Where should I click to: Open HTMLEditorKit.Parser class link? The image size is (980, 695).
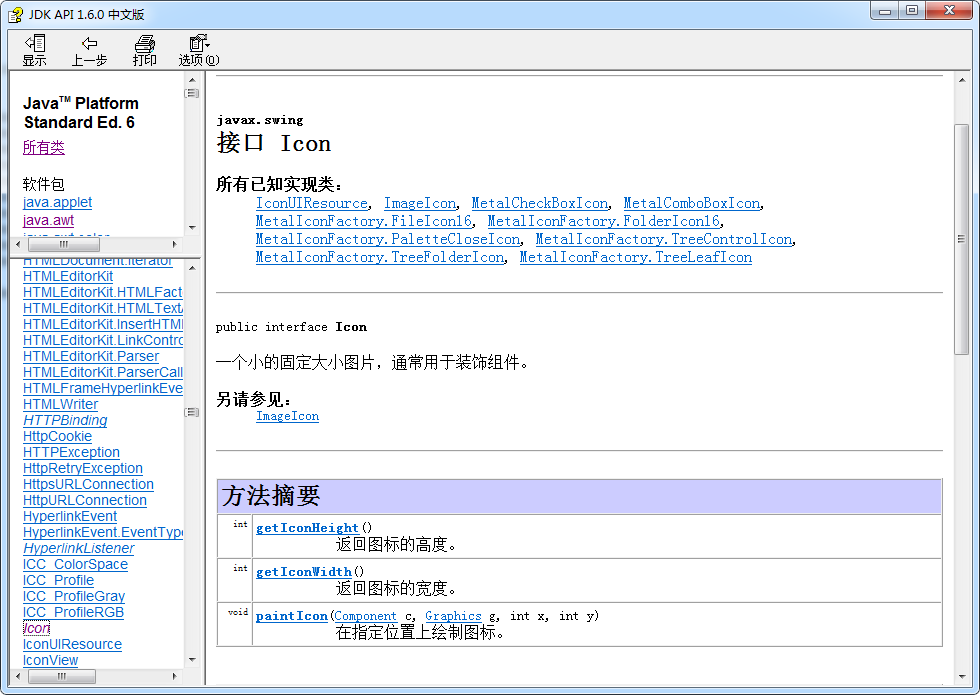click(91, 356)
